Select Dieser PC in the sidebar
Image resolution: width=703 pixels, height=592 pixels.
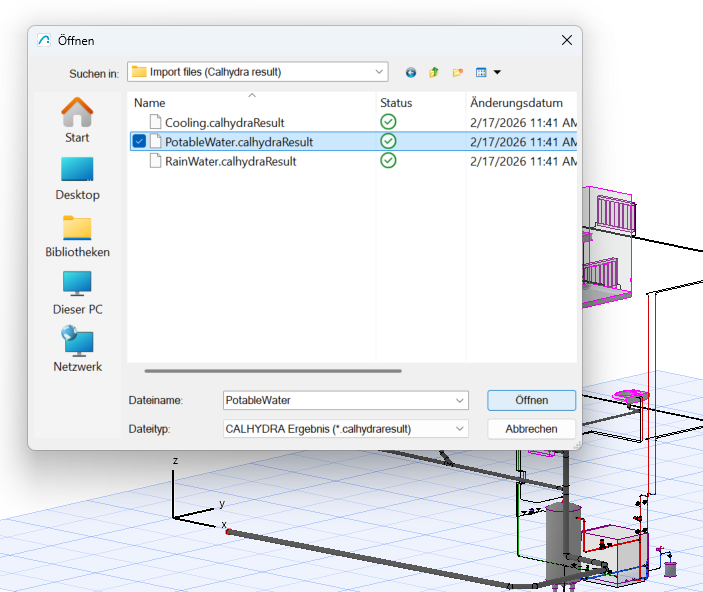[77, 293]
